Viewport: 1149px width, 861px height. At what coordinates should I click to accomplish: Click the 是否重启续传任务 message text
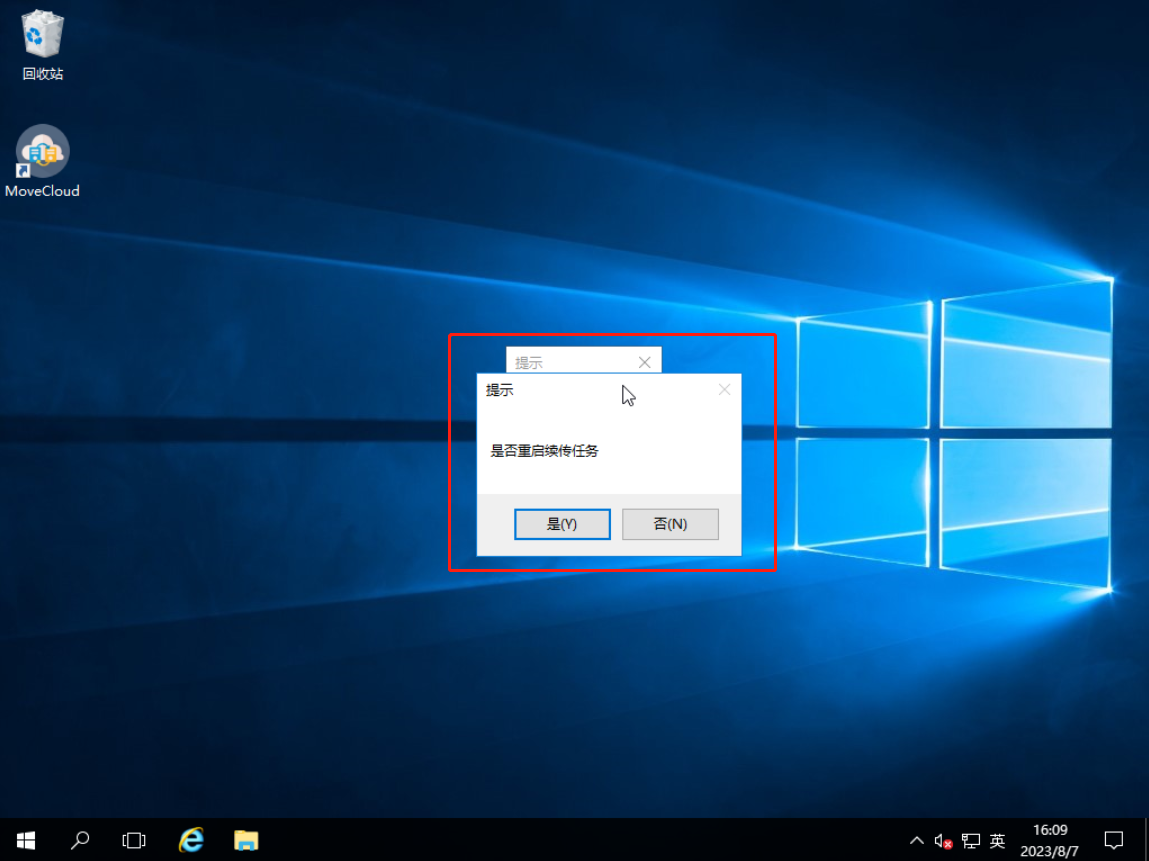pos(544,451)
